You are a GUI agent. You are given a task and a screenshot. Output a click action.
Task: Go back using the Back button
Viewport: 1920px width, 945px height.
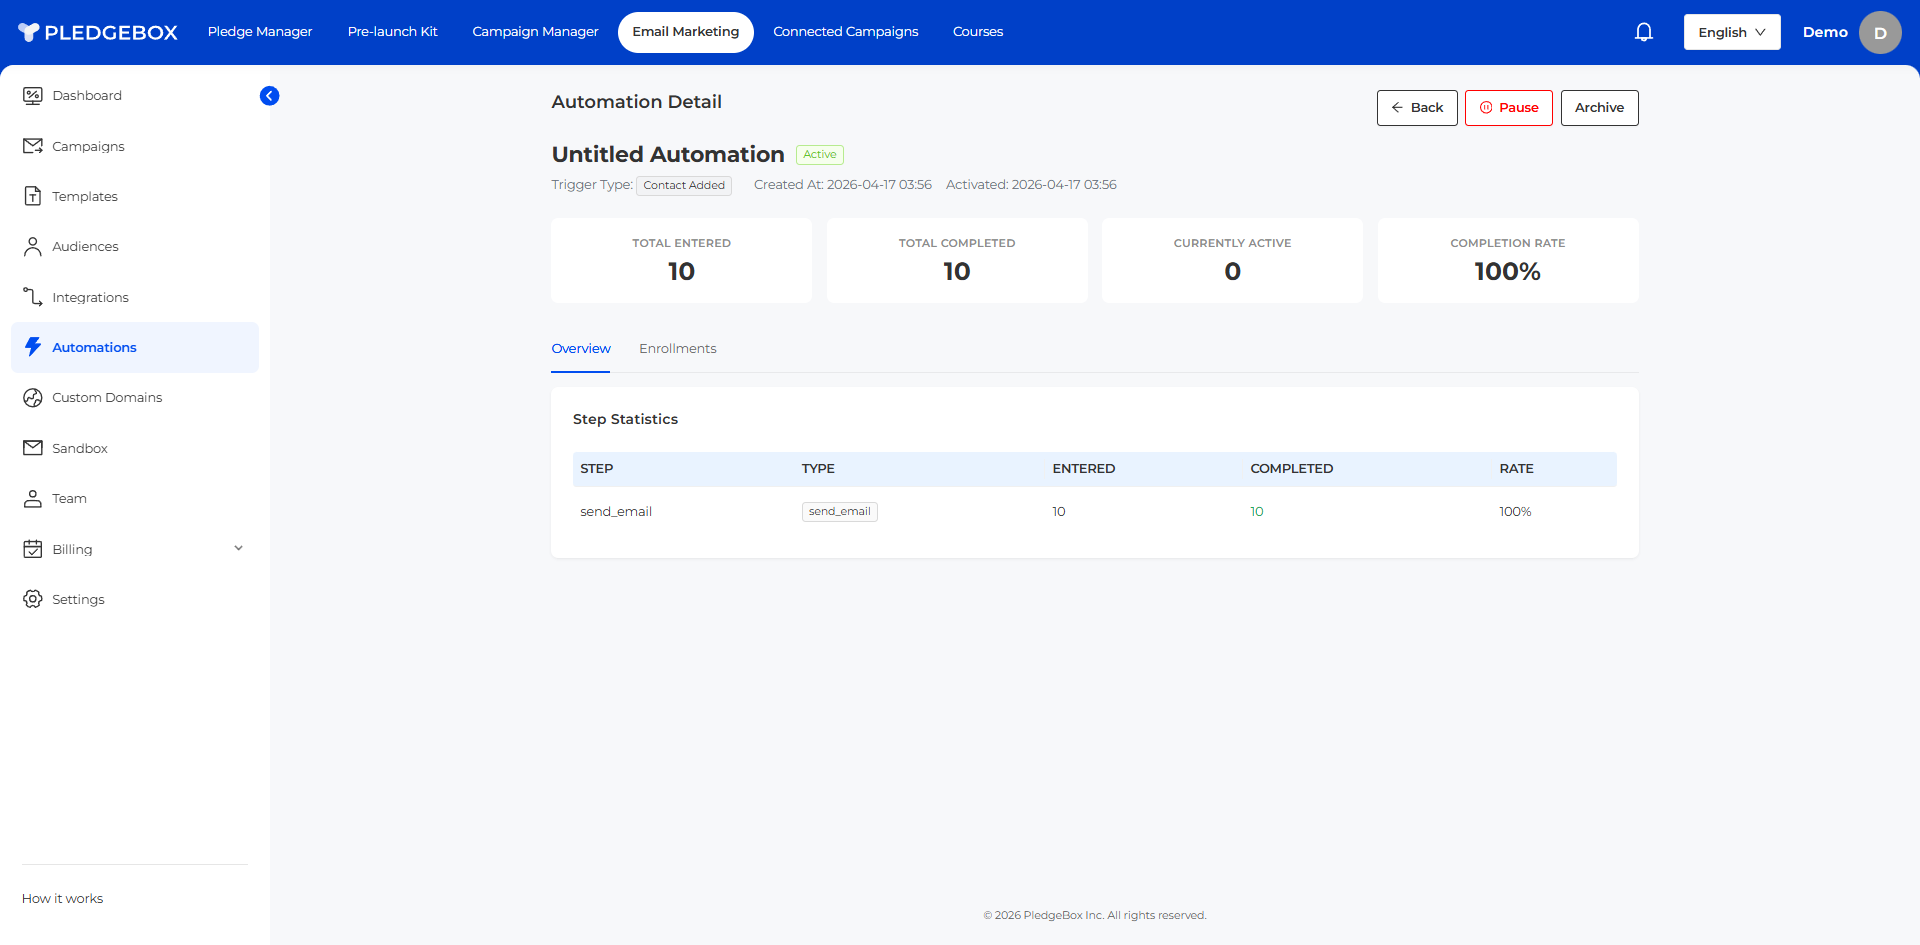(1416, 108)
